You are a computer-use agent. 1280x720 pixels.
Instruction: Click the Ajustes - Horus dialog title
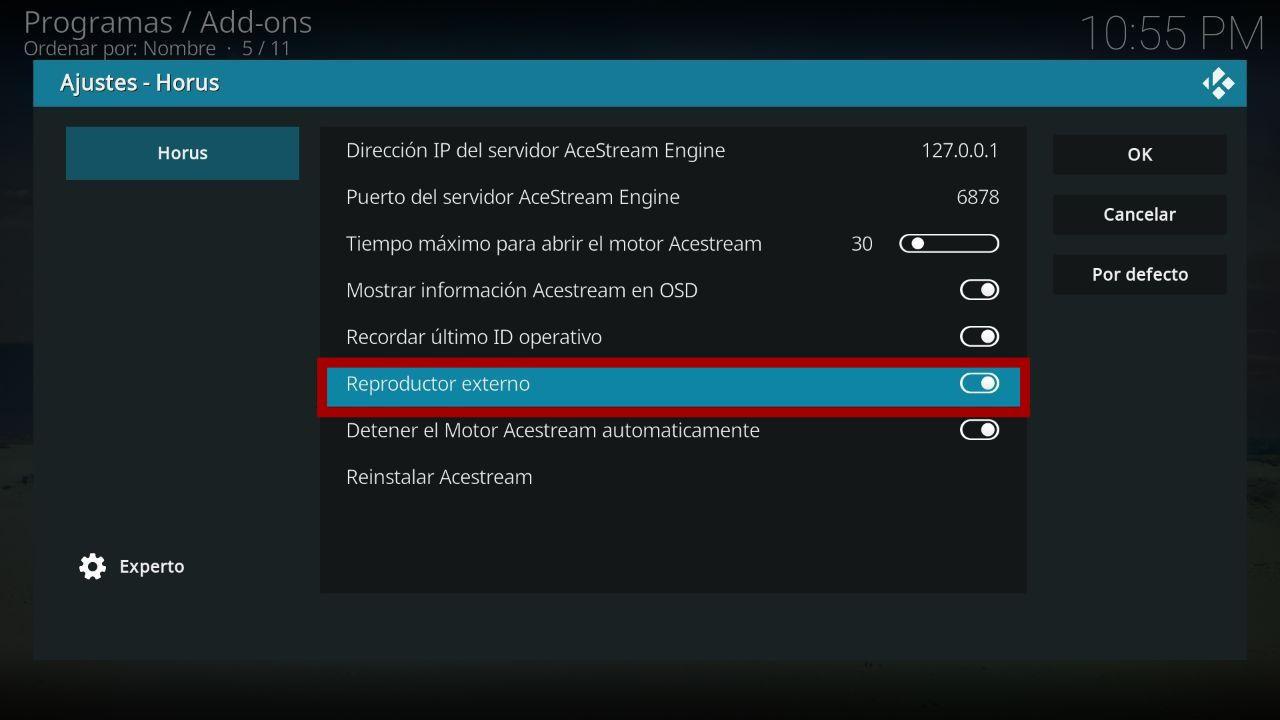click(139, 83)
